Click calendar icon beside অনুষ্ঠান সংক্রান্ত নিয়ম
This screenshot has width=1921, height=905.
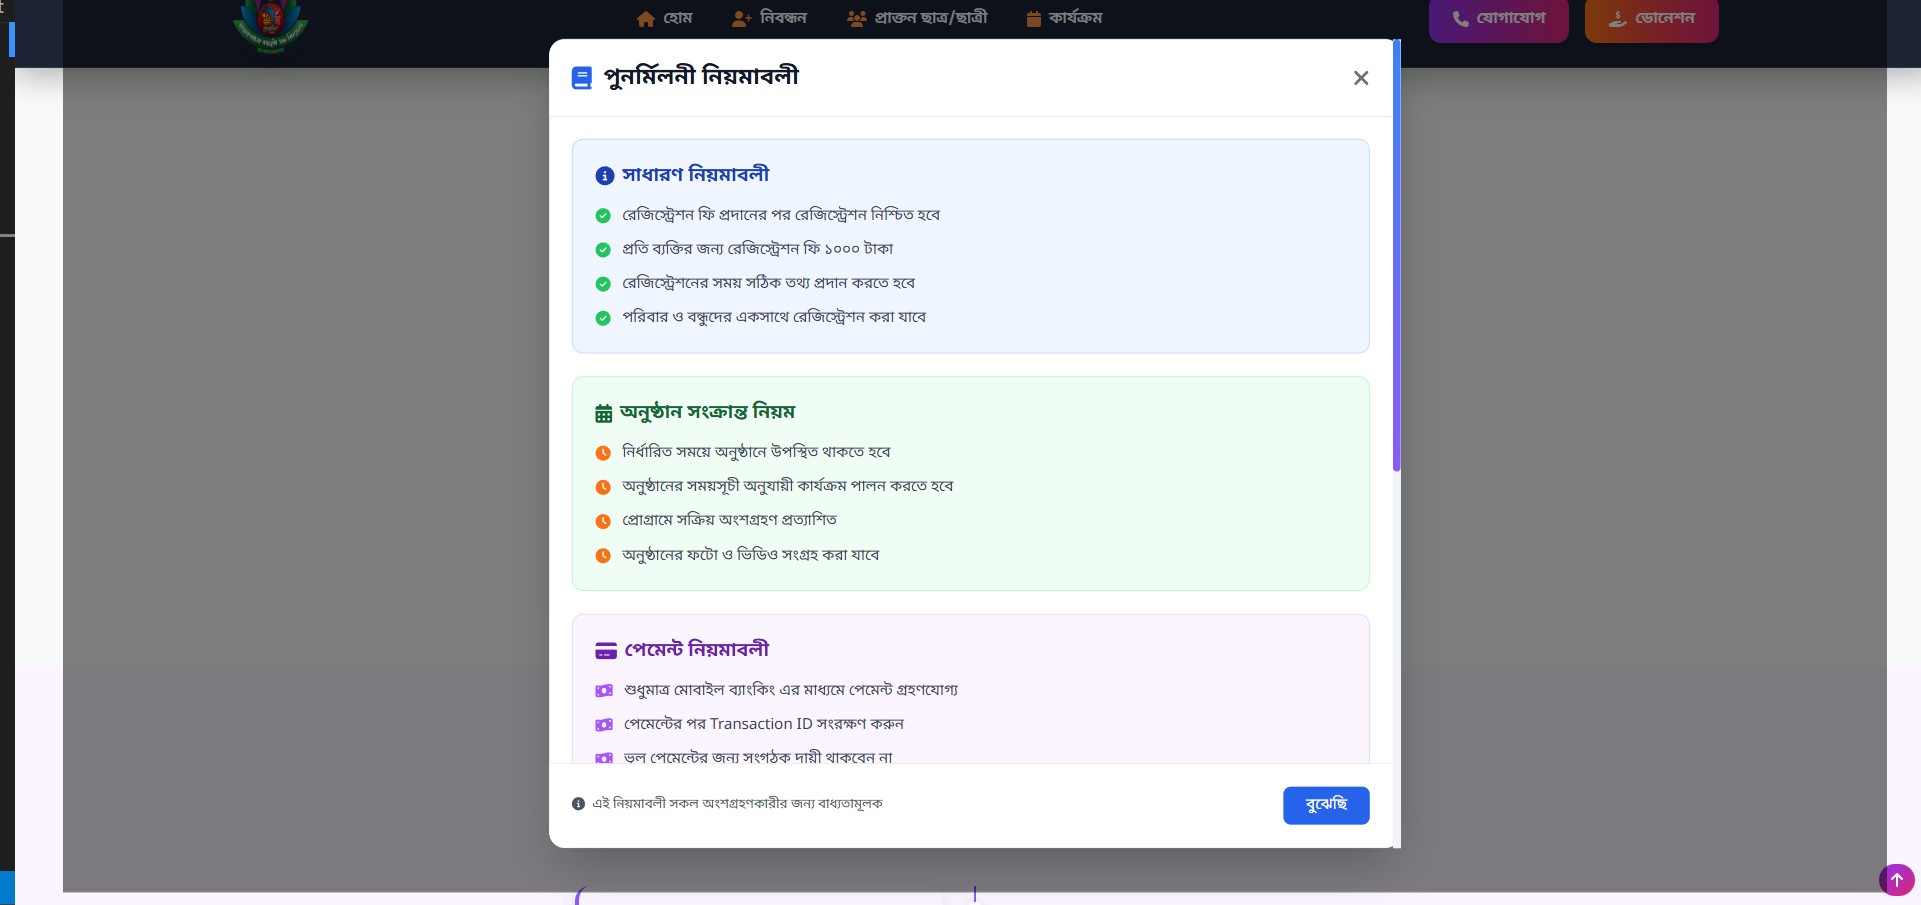tap(603, 413)
